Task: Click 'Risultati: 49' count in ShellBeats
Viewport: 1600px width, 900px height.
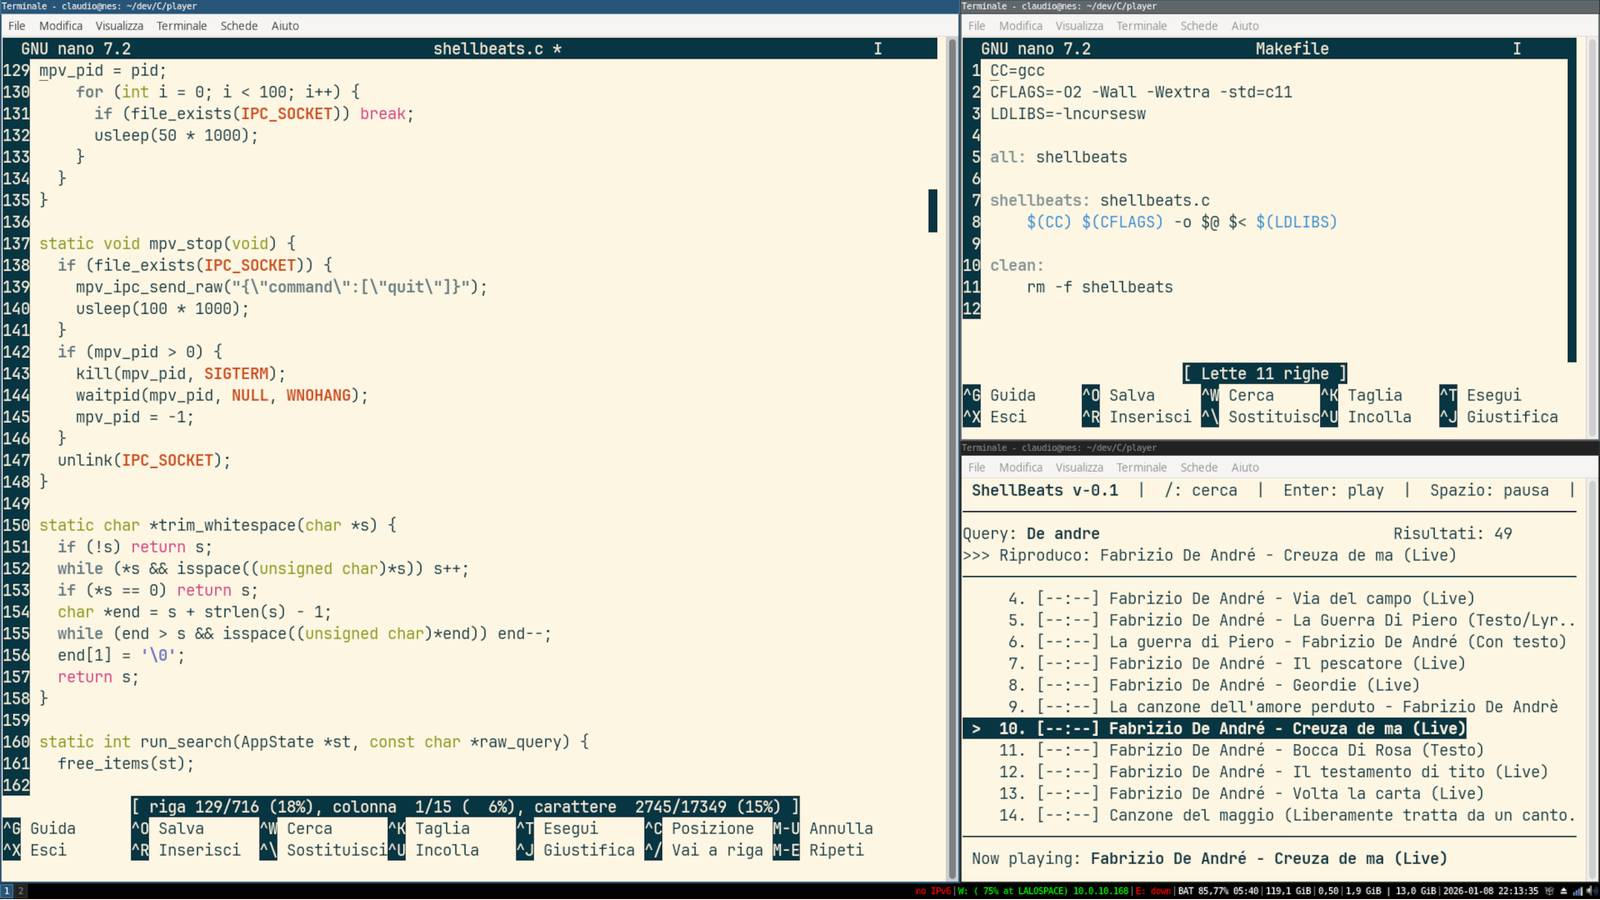Action: (1453, 534)
